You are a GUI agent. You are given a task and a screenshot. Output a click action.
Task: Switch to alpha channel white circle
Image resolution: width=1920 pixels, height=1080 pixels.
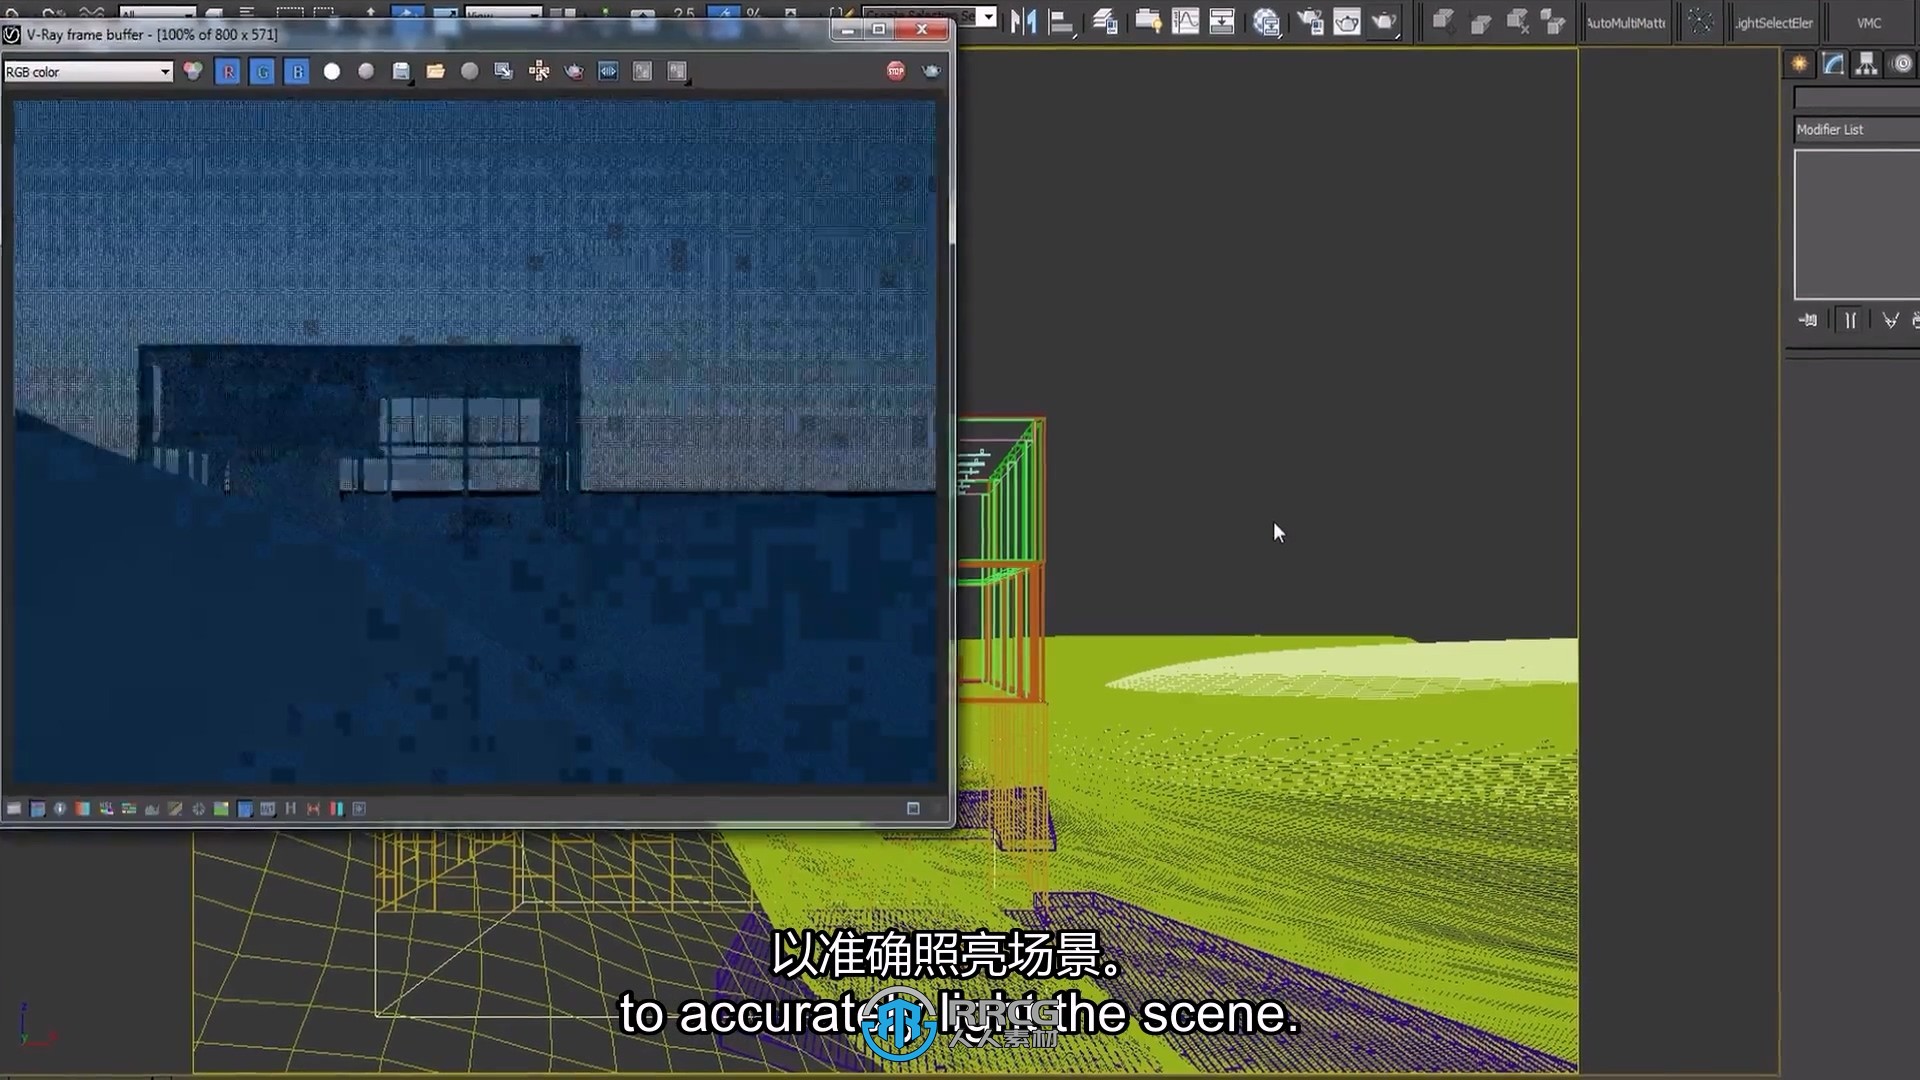pyautogui.click(x=332, y=71)
